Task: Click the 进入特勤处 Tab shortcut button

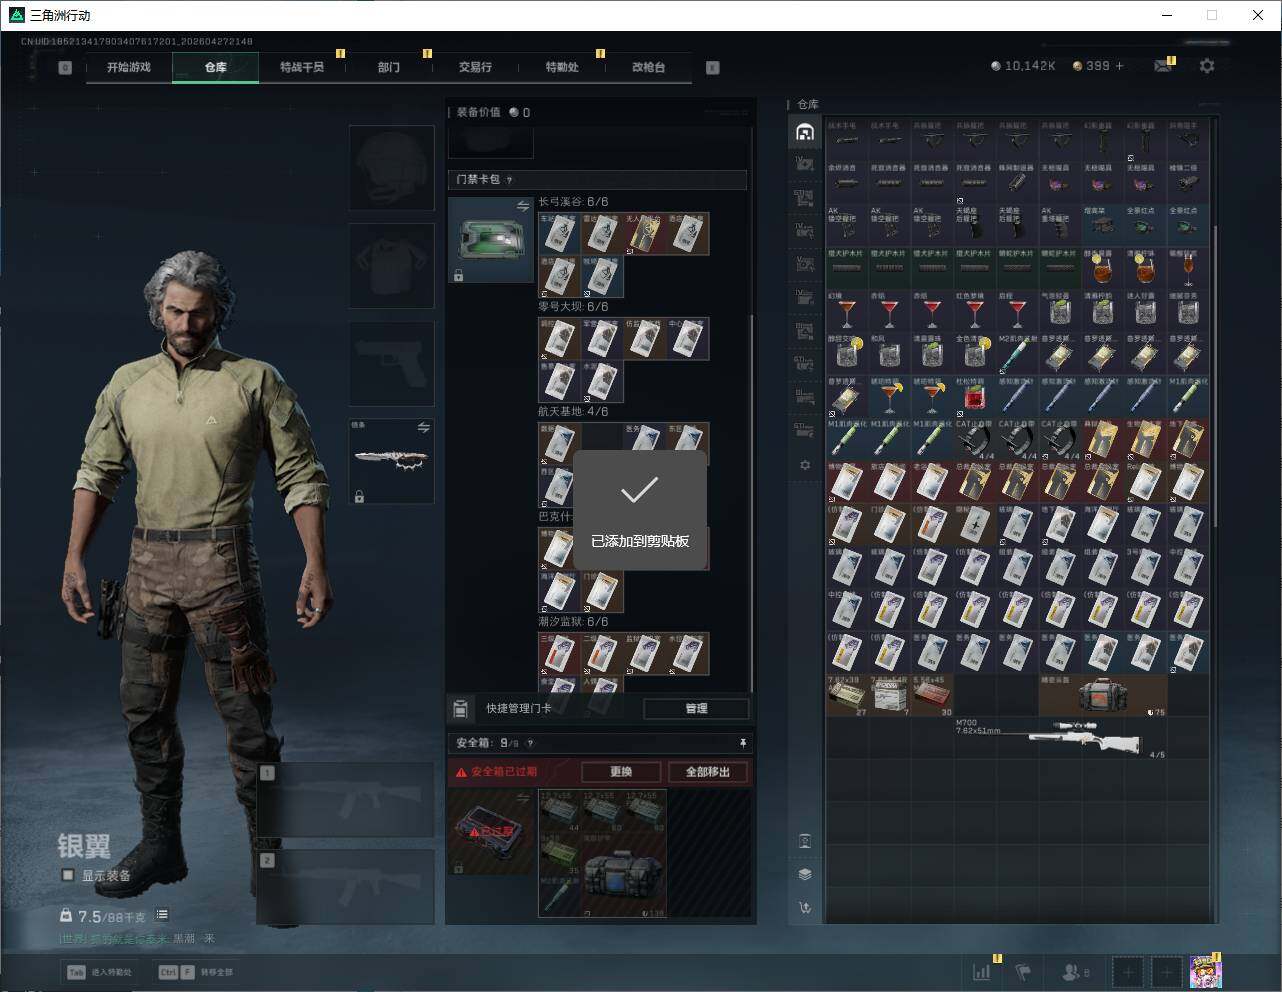Action: pos(100,972)
